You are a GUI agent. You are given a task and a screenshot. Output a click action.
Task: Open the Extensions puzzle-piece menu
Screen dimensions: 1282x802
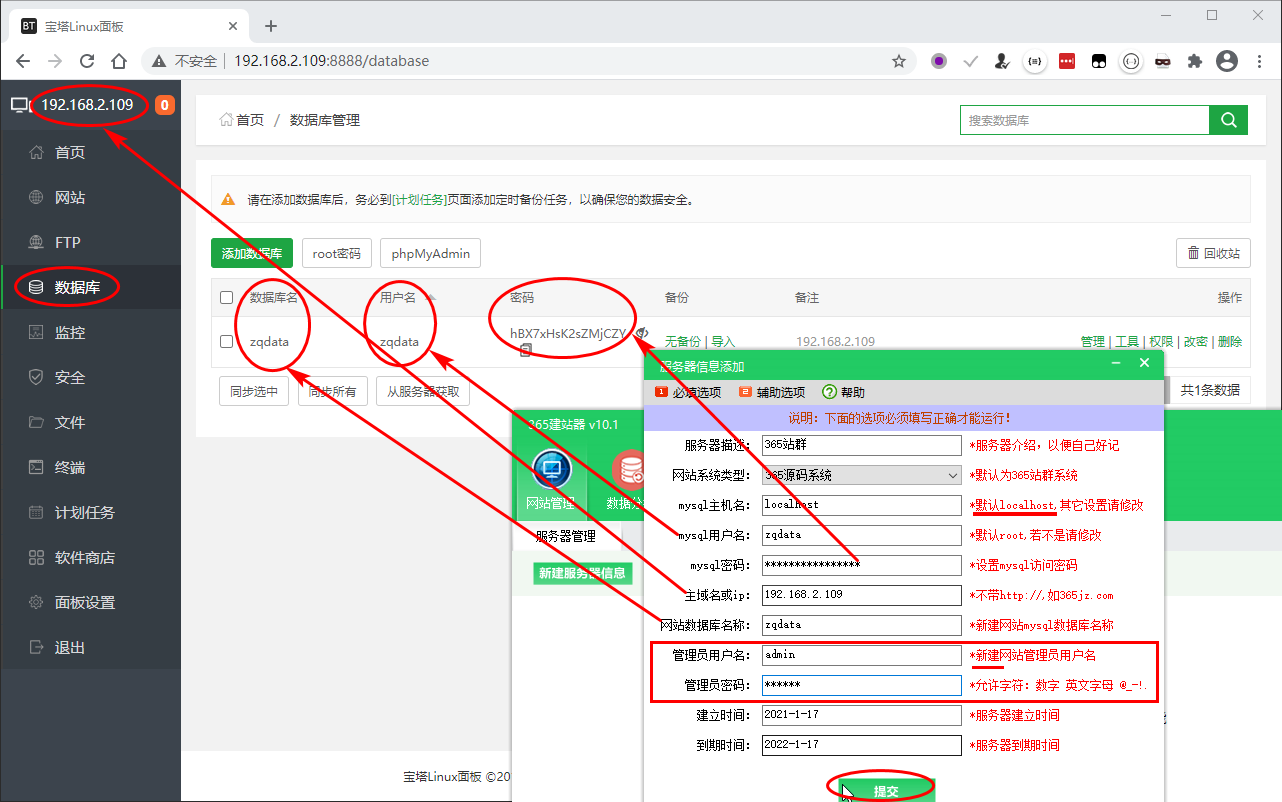(x=1194, y=61)
